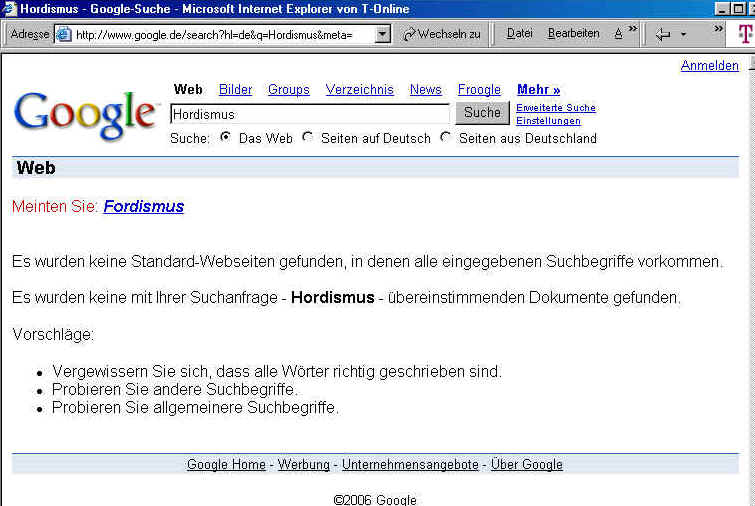755x506 pixels.
Task: Switch to Groups search
Action: click(x=288, y=90)
